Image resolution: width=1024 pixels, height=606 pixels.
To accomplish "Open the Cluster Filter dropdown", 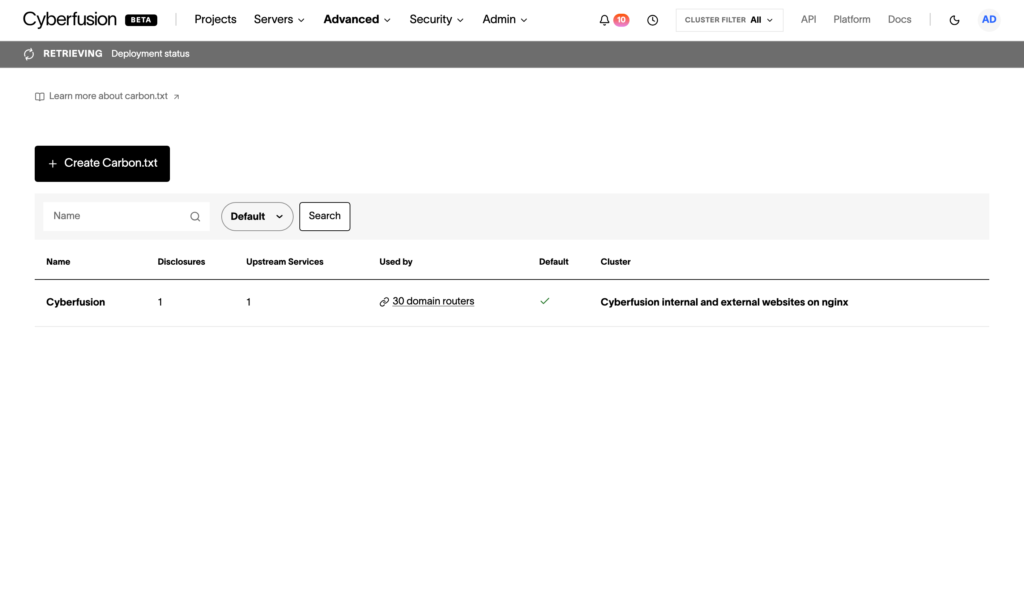I will pos(729,20).
